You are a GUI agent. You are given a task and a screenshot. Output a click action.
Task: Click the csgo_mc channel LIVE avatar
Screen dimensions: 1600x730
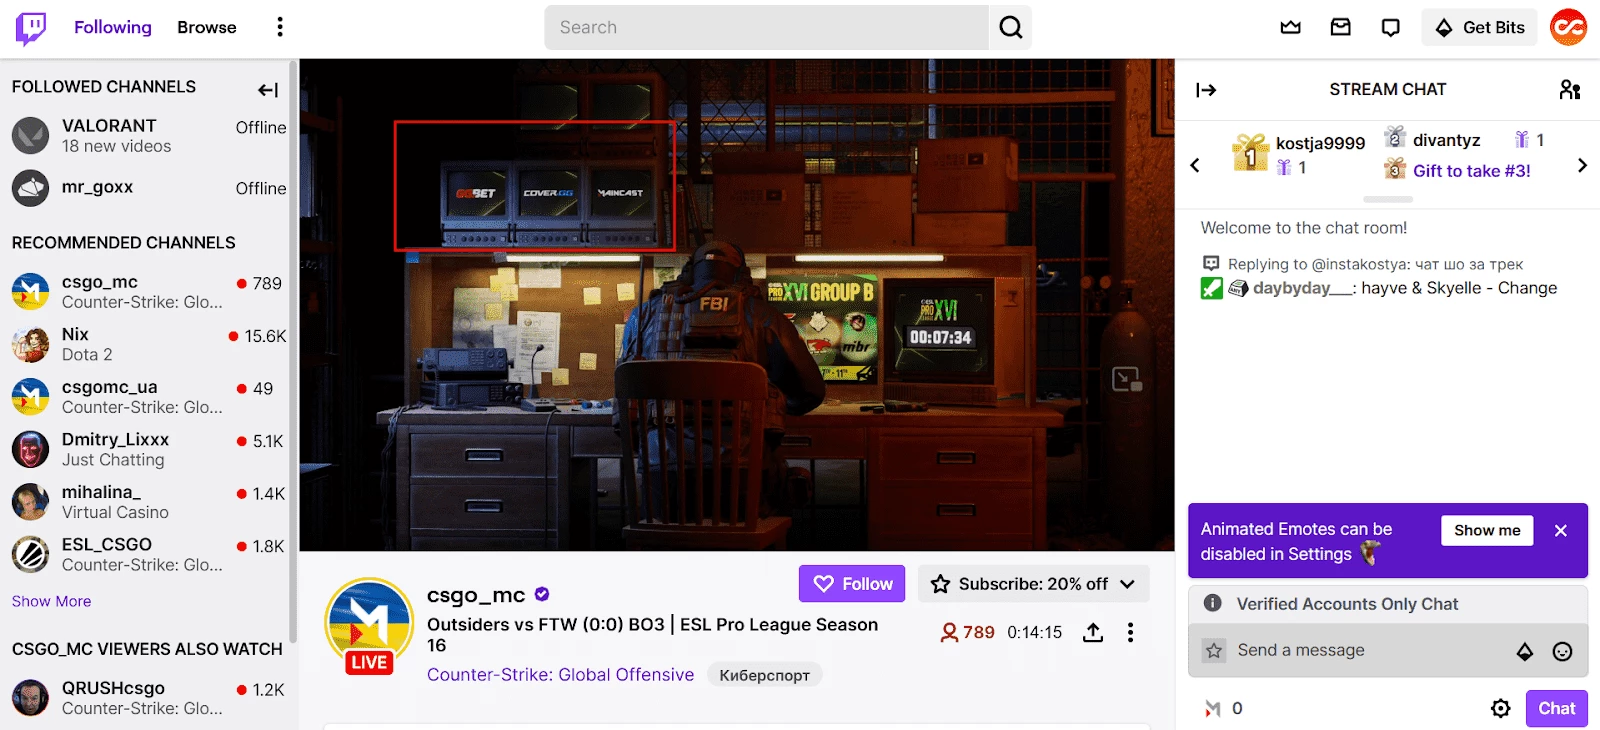coord(369,626)
